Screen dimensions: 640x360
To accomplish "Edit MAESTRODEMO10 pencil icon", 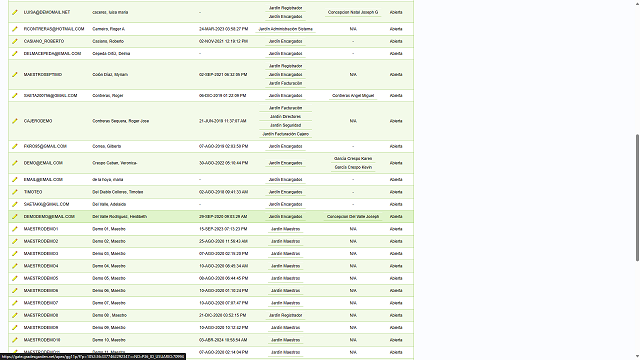I will tap(15, 340).
